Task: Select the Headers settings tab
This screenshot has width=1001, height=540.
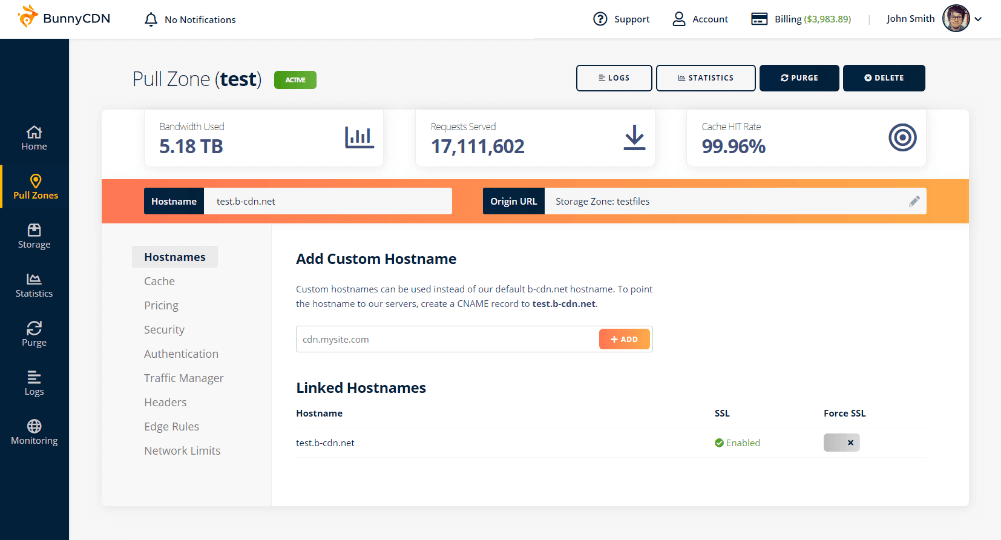Action: pos(165,402)
